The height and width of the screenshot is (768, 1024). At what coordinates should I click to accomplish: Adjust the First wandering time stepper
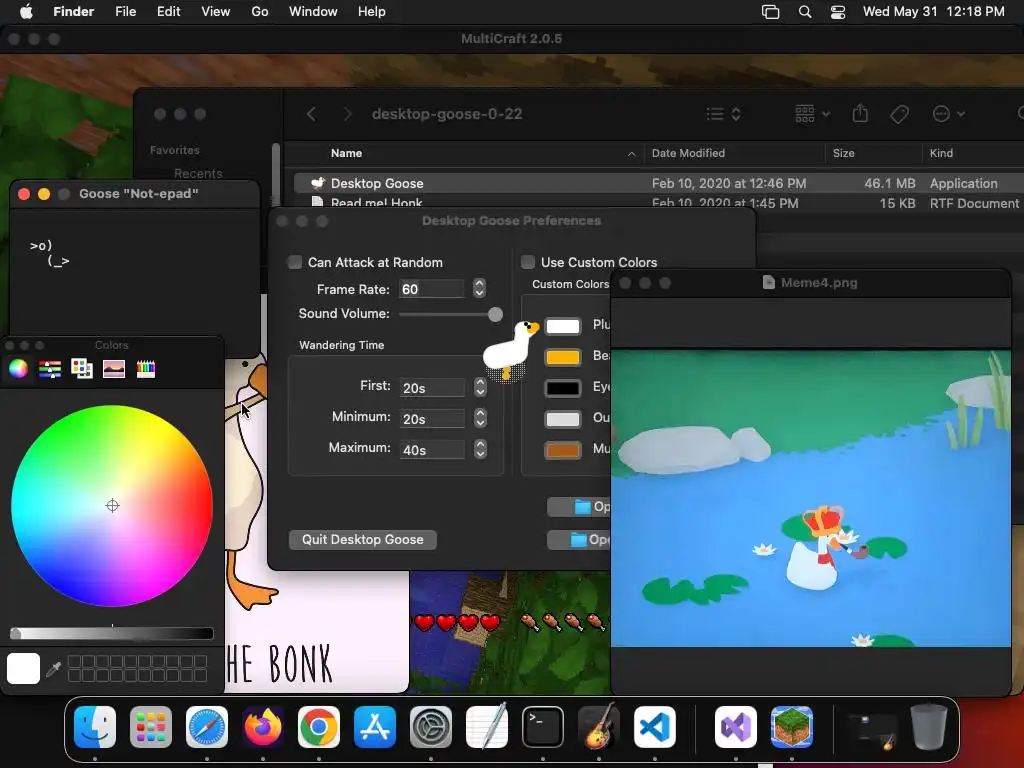pos(481,387)
